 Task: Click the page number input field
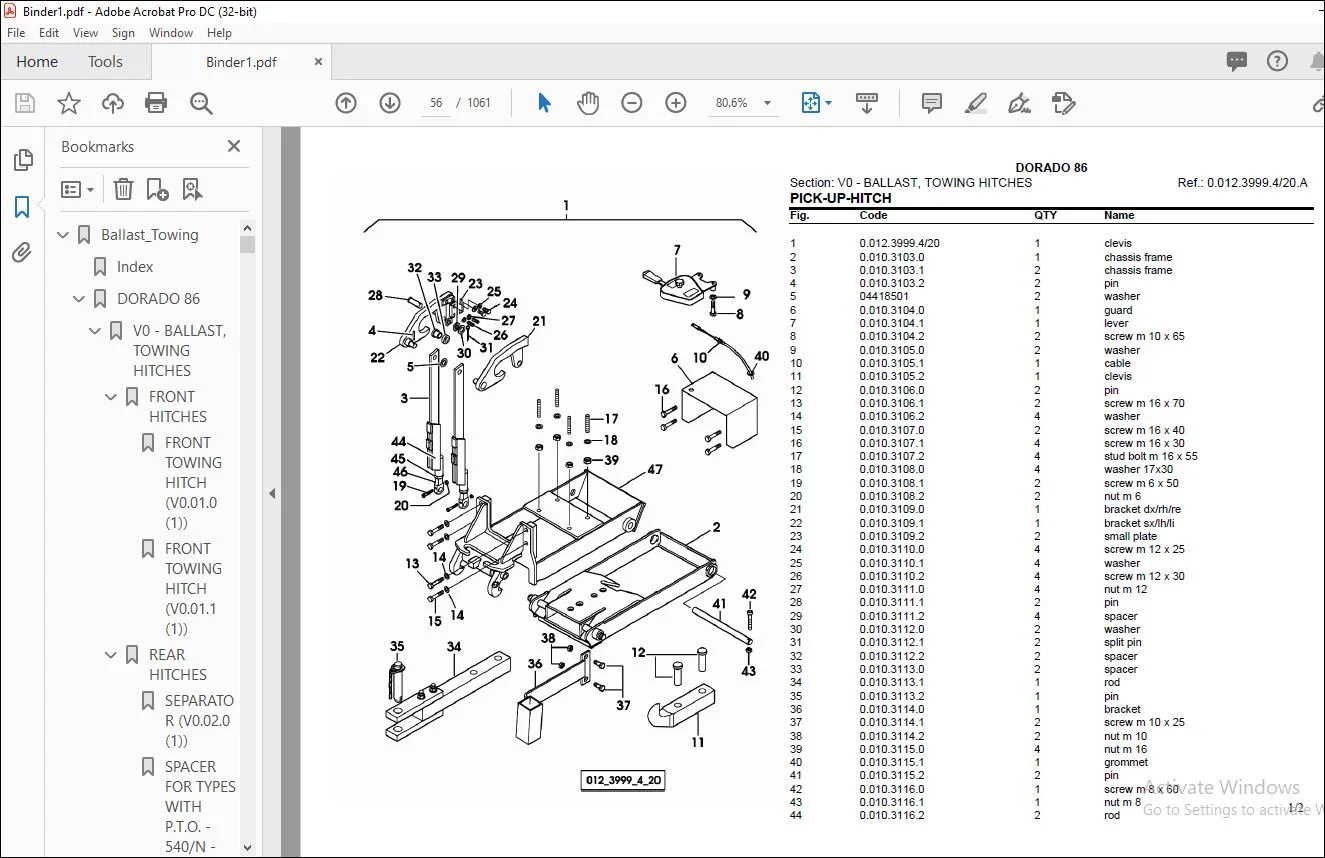[436, 103]
